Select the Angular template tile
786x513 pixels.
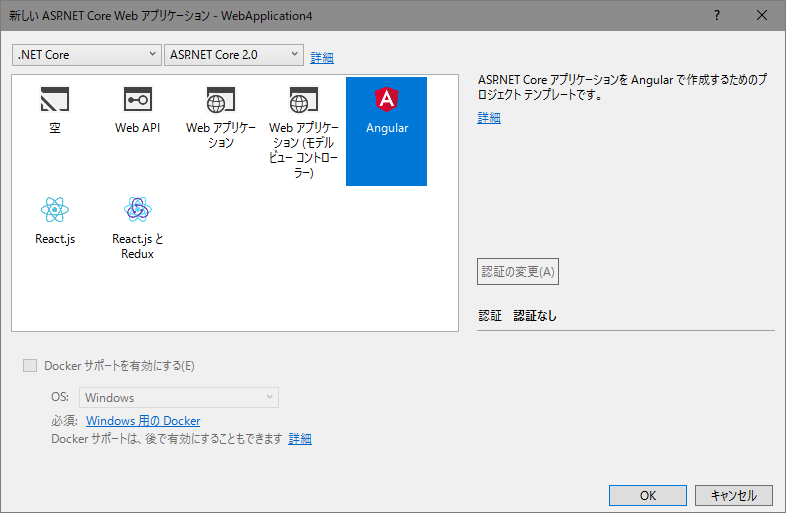coord(386,131)
